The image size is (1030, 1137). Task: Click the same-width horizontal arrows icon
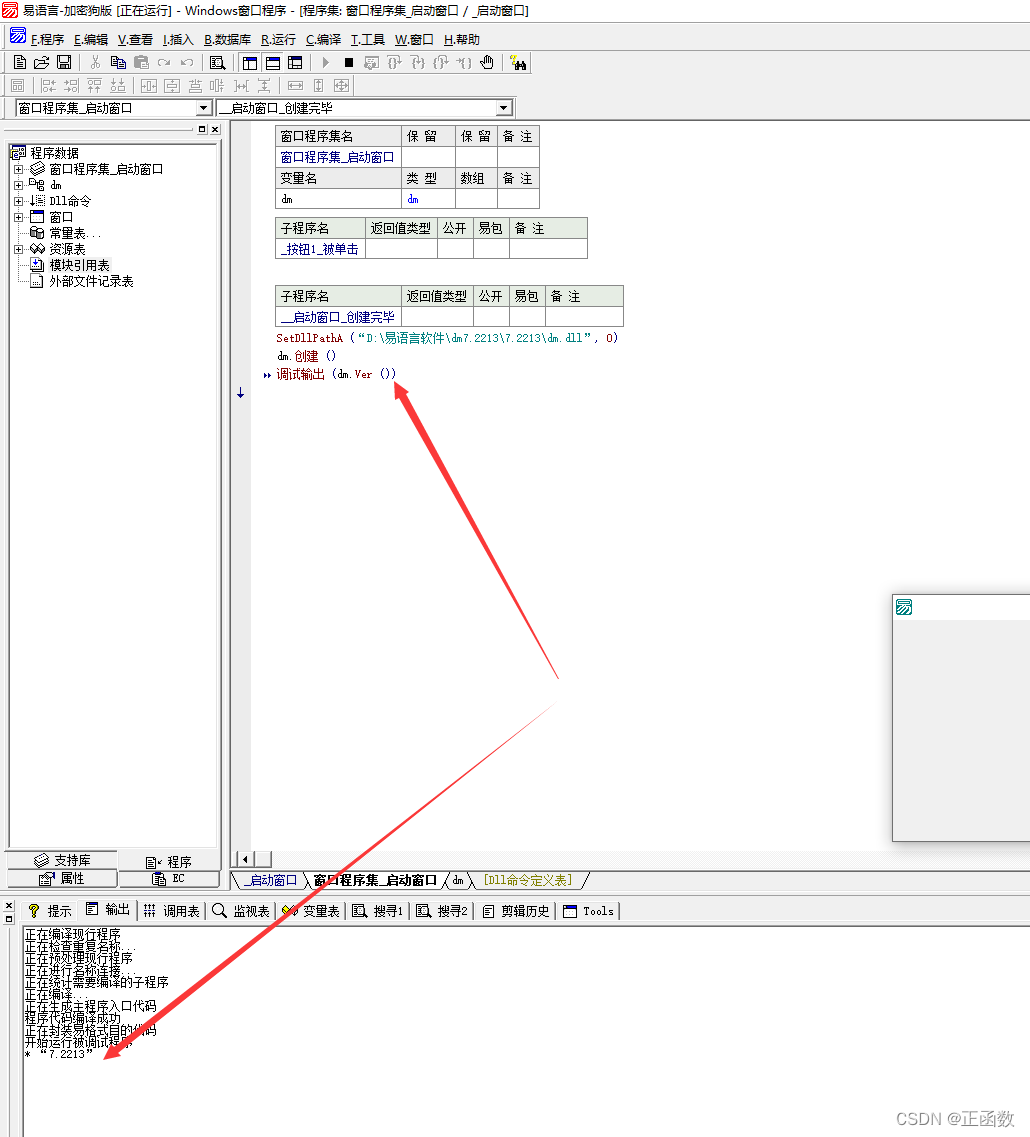click(x=295, y=86)
